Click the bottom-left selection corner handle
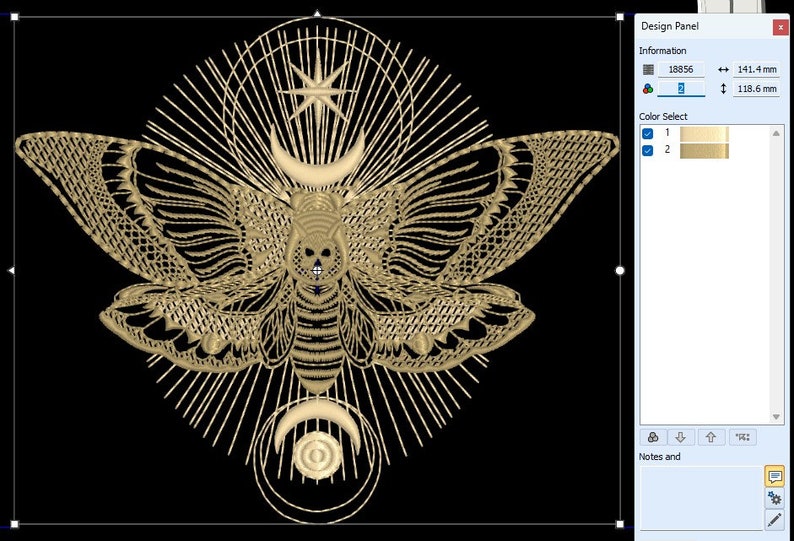Image resolution: width=794 pixels, height=541 pixels. click(14, 524)
